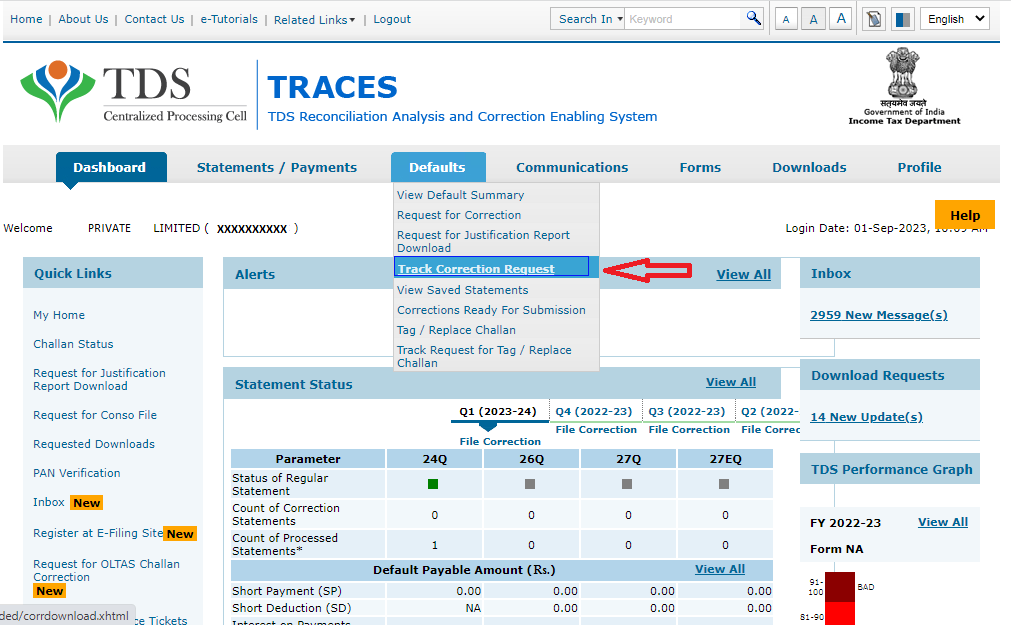Open the Search In dropdown
This screenshot has width=1011, height=625.
coord(588,18)
